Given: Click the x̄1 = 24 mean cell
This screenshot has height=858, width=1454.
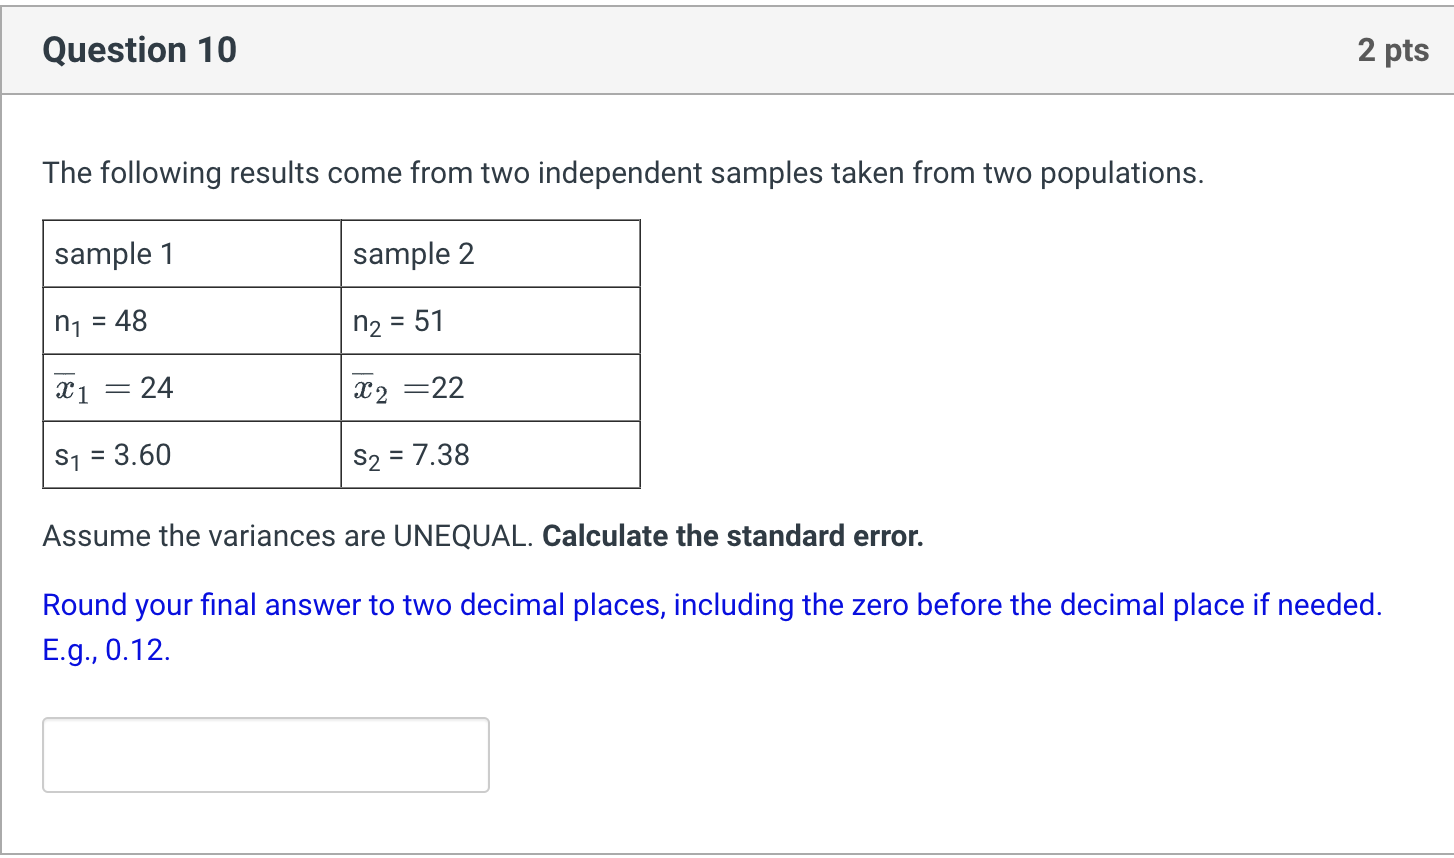Looking at the screenshot, I should click(x=192, y=388).
